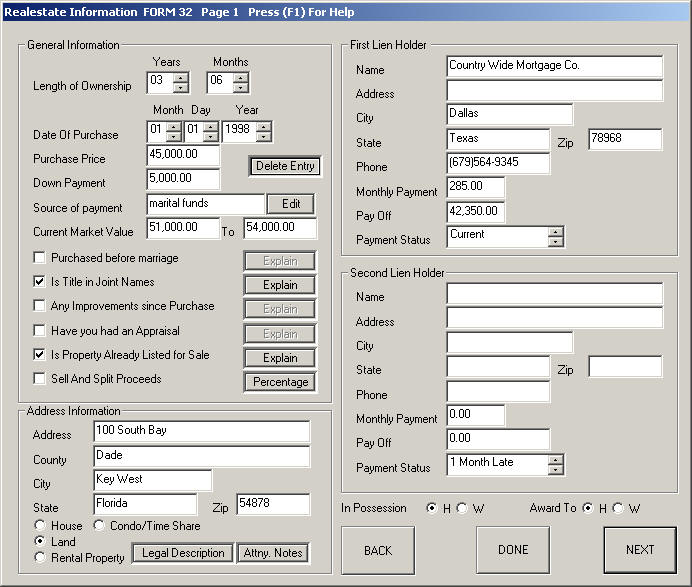Screen dimensions: 692x587
Task: Click Current Market Value high field
Action: pyautogui.click(x=280, y=229)
